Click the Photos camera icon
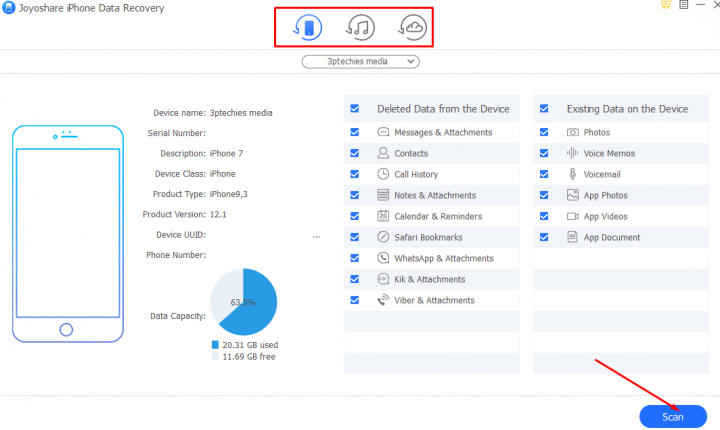Image resolution: width=720 pixels, height=430 pixels. [x=572, y=132]
